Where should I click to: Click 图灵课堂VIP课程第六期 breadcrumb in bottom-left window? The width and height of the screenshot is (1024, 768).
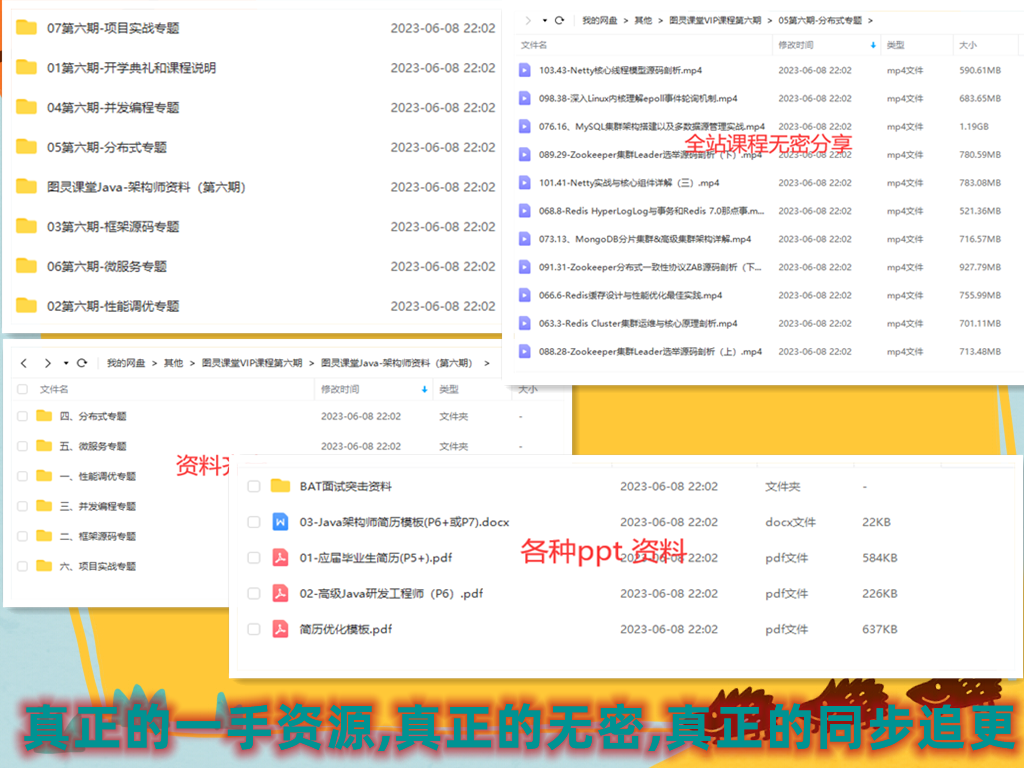[x=251, y=362]
